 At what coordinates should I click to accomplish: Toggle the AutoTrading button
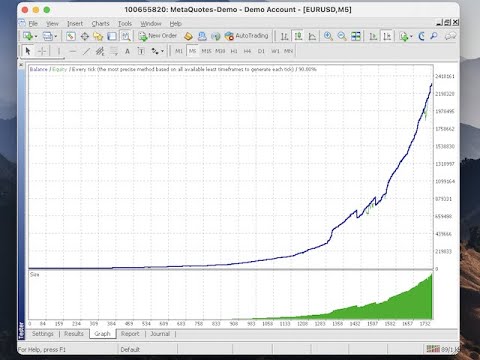pyautogui.click(x=247, y=36)
